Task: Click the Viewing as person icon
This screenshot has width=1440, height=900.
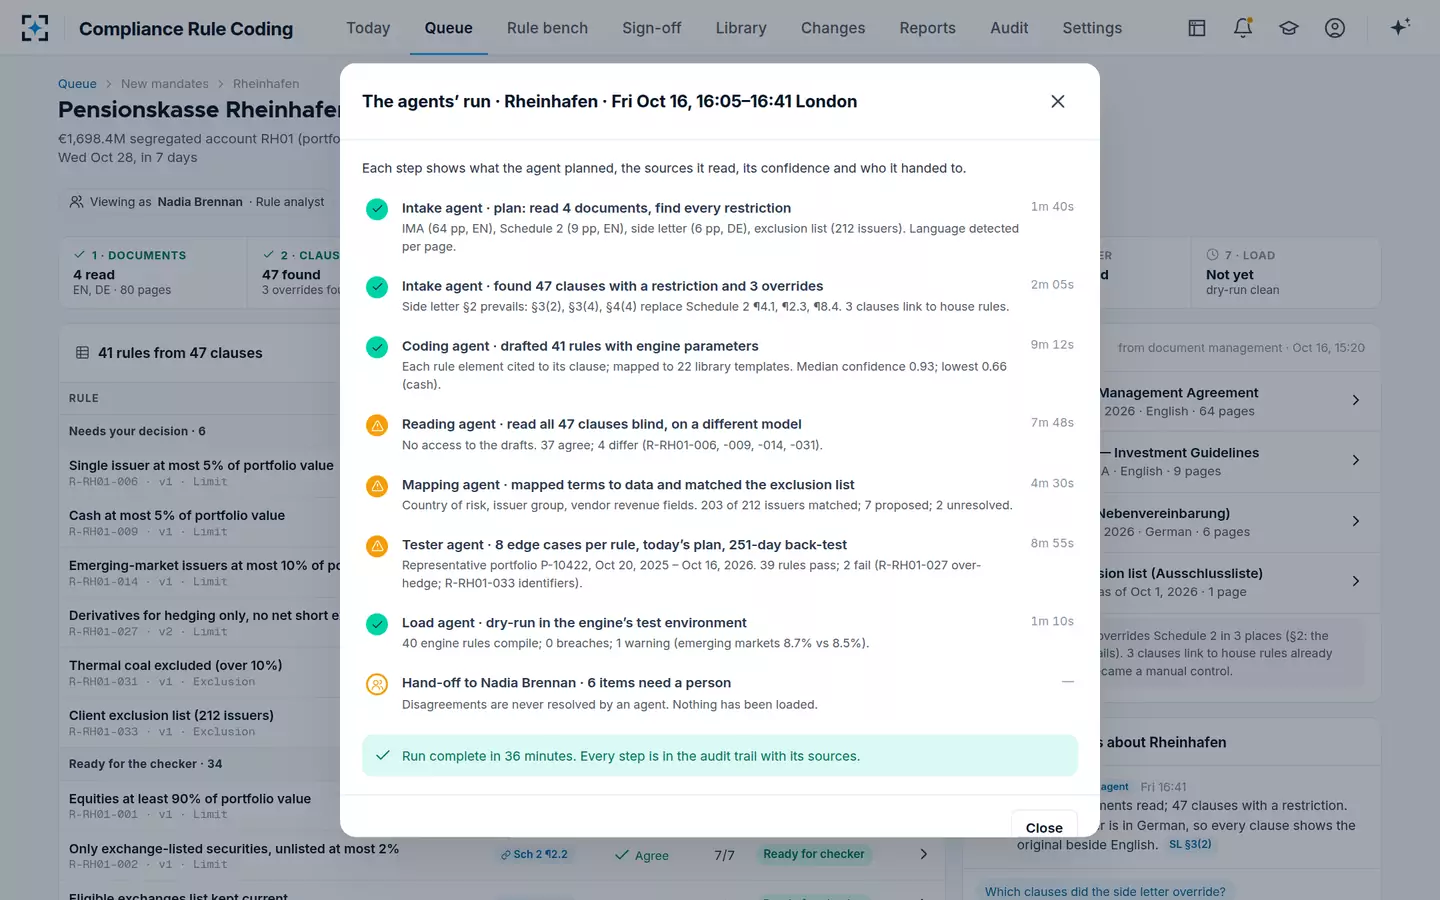Action: pyautogui.click(x=76, y=201)
